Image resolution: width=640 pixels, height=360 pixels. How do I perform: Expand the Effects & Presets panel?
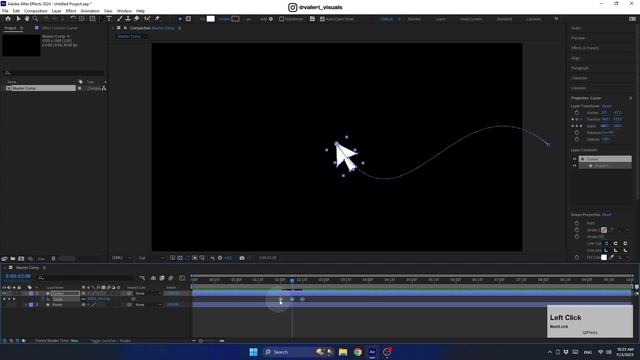[585, 48]
